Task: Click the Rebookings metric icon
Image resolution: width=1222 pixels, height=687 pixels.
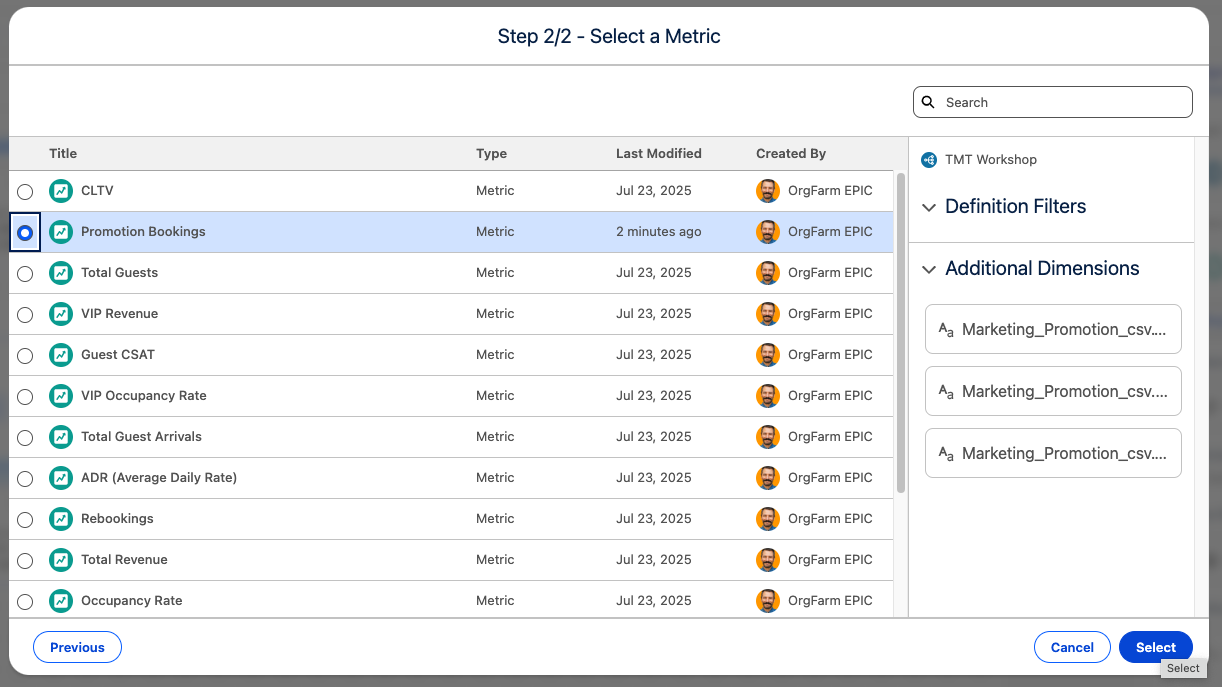Action: coord(61,519)
